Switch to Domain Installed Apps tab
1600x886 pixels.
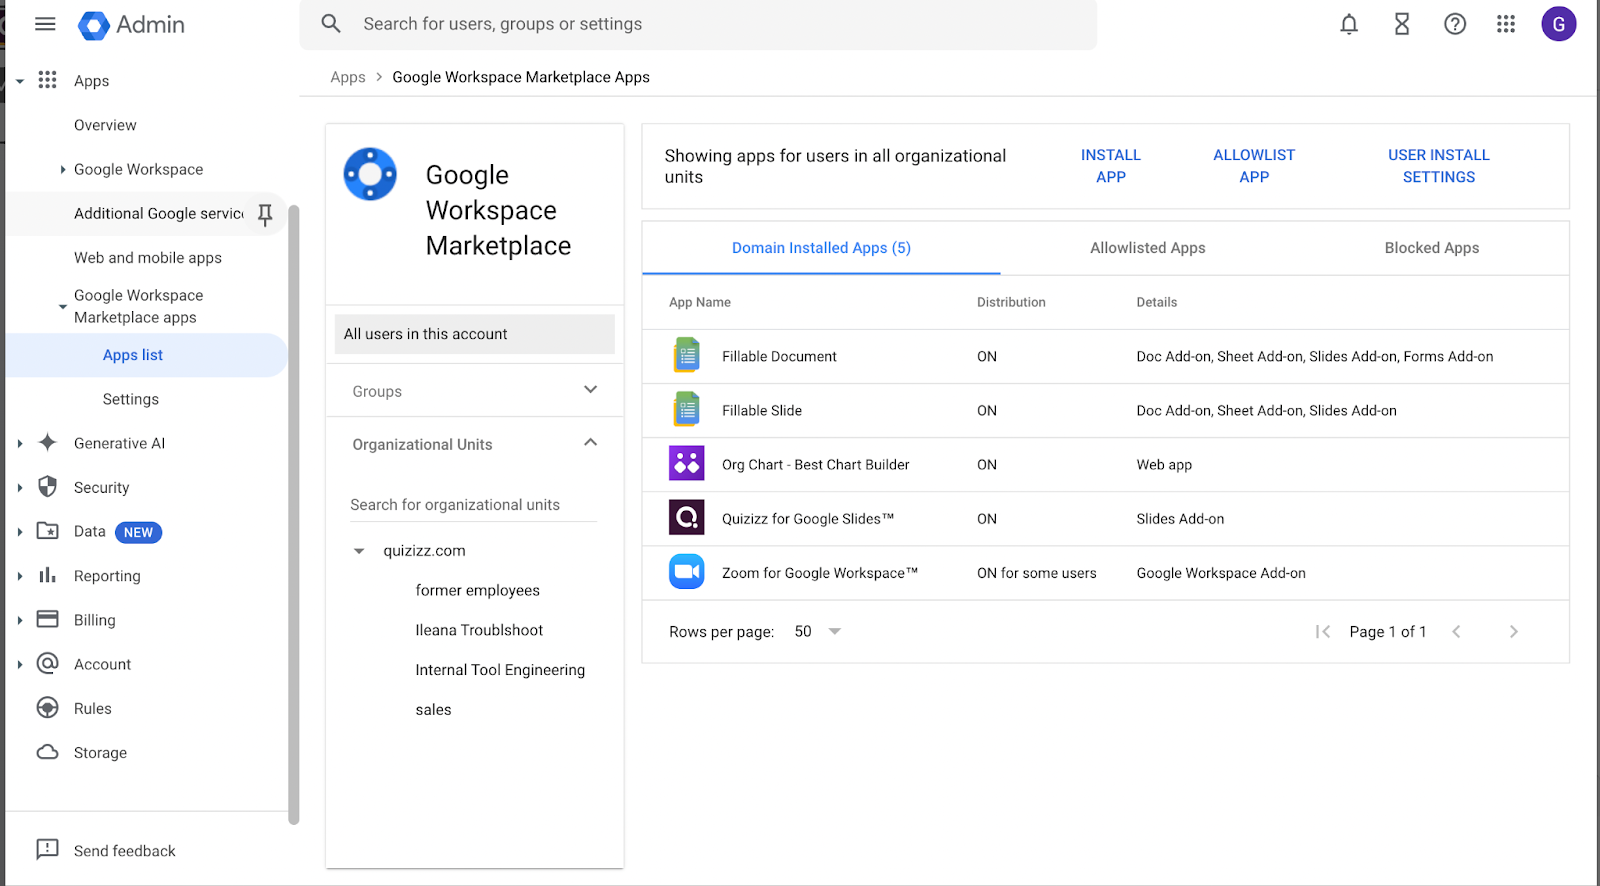(x=821, y=248)
